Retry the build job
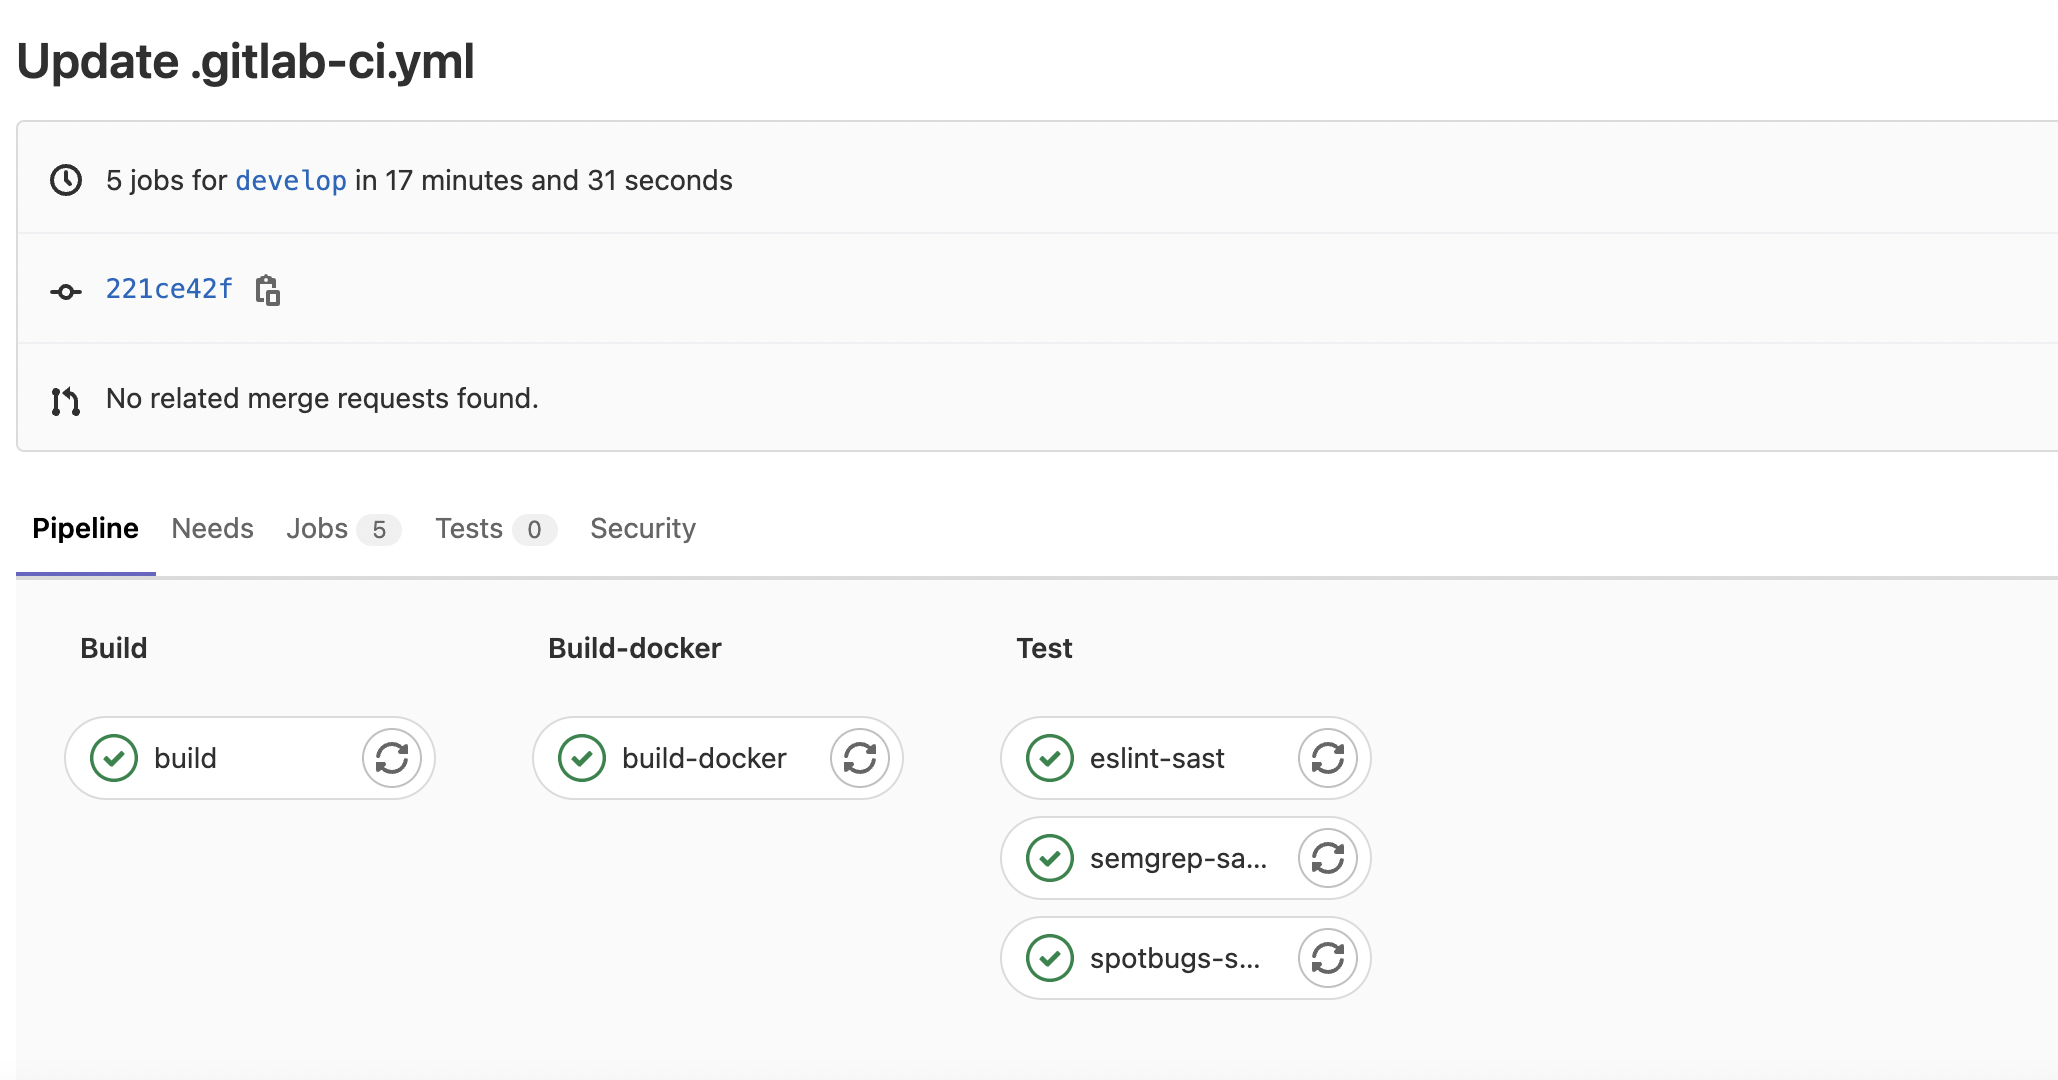 pos(391,758)
